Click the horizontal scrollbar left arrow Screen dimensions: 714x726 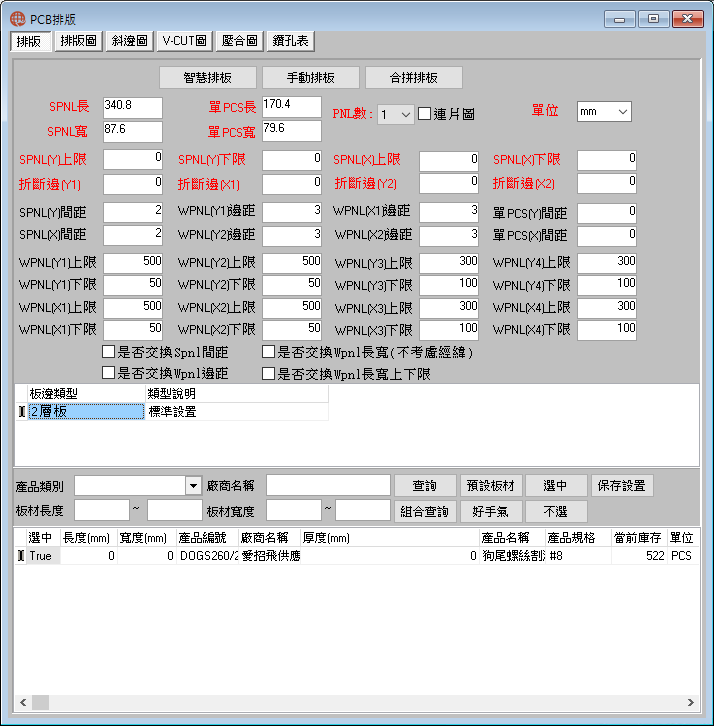(23, 702)
